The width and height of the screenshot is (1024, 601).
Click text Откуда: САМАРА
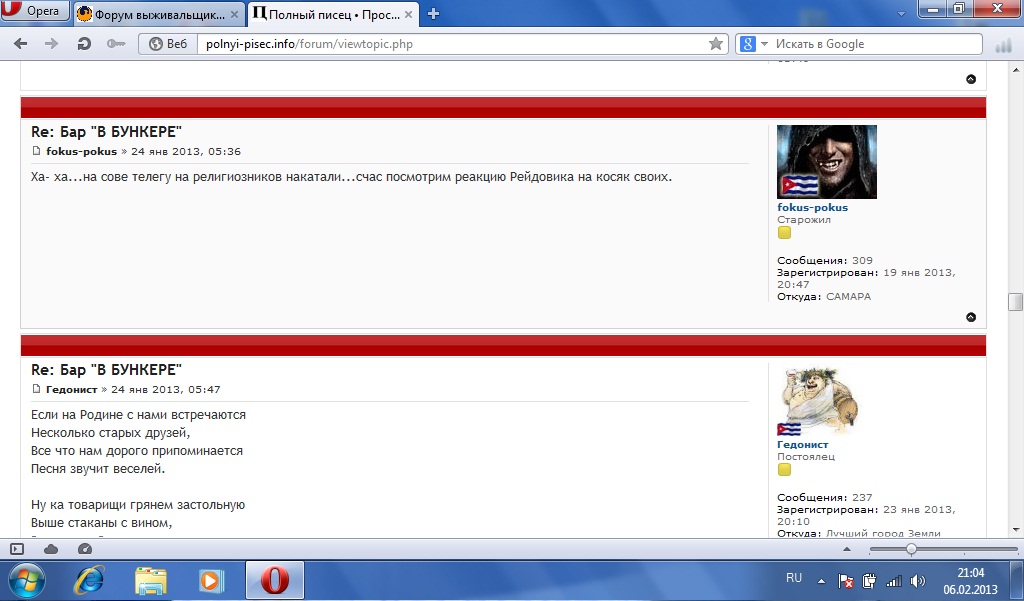pyautogui.click(x=824, y=297)
